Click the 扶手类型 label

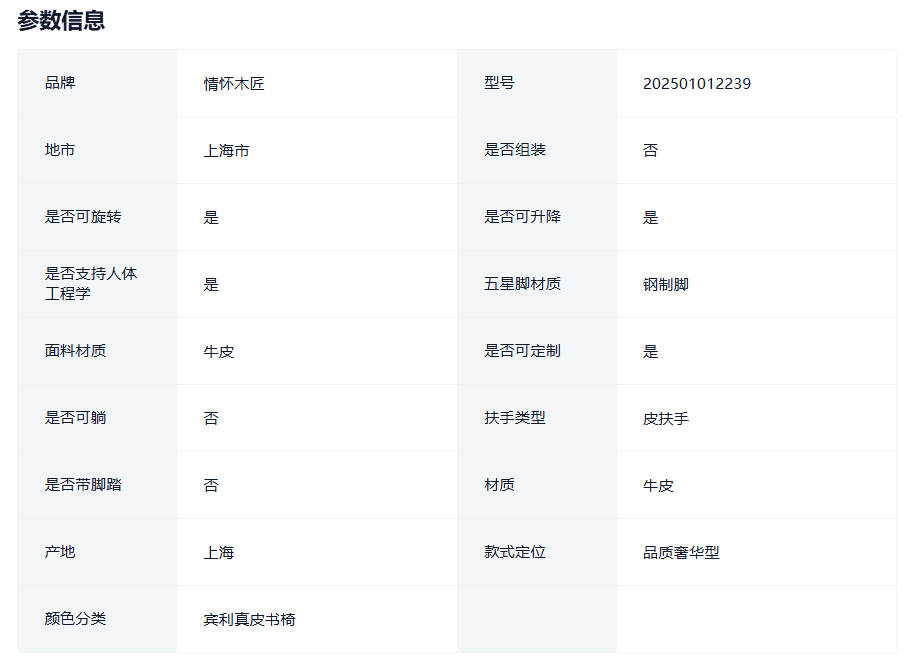(515, 418)
